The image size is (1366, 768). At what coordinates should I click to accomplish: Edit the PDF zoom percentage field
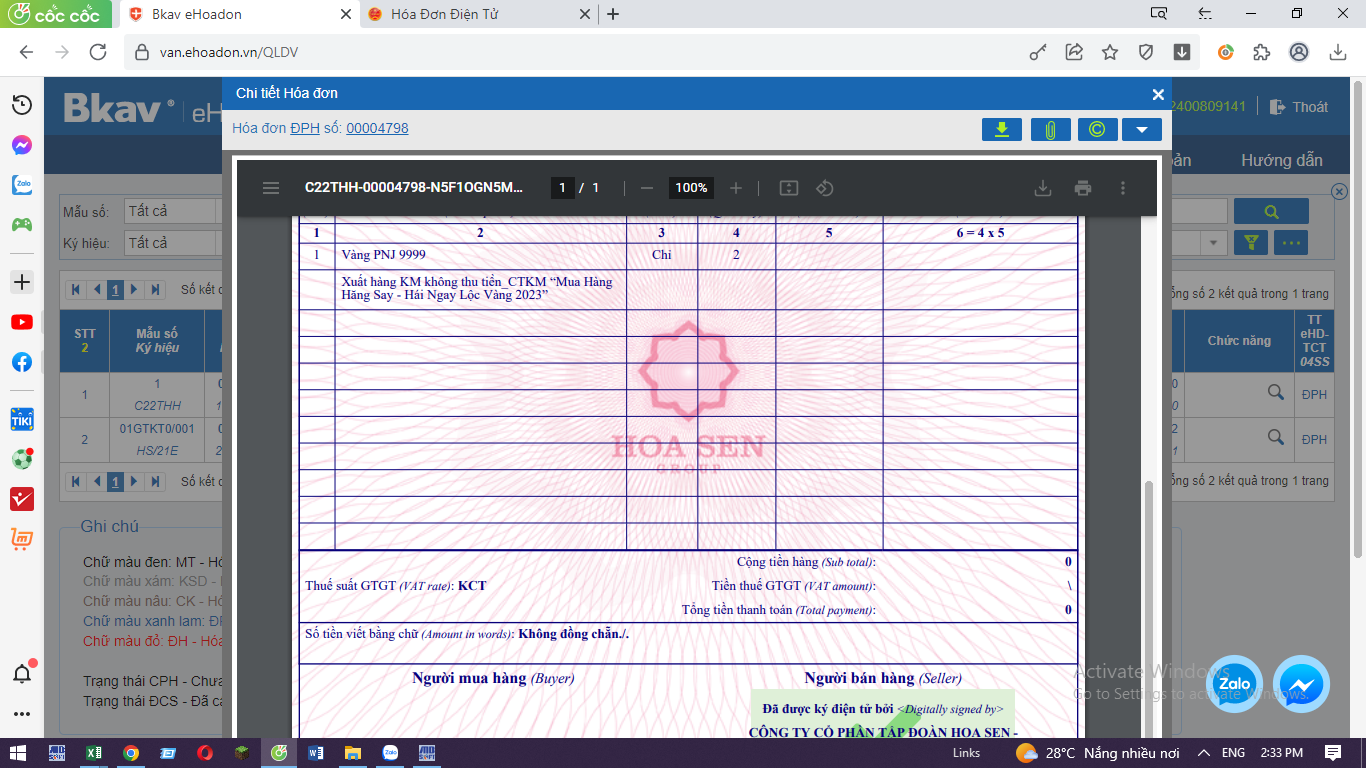[690, 188]
